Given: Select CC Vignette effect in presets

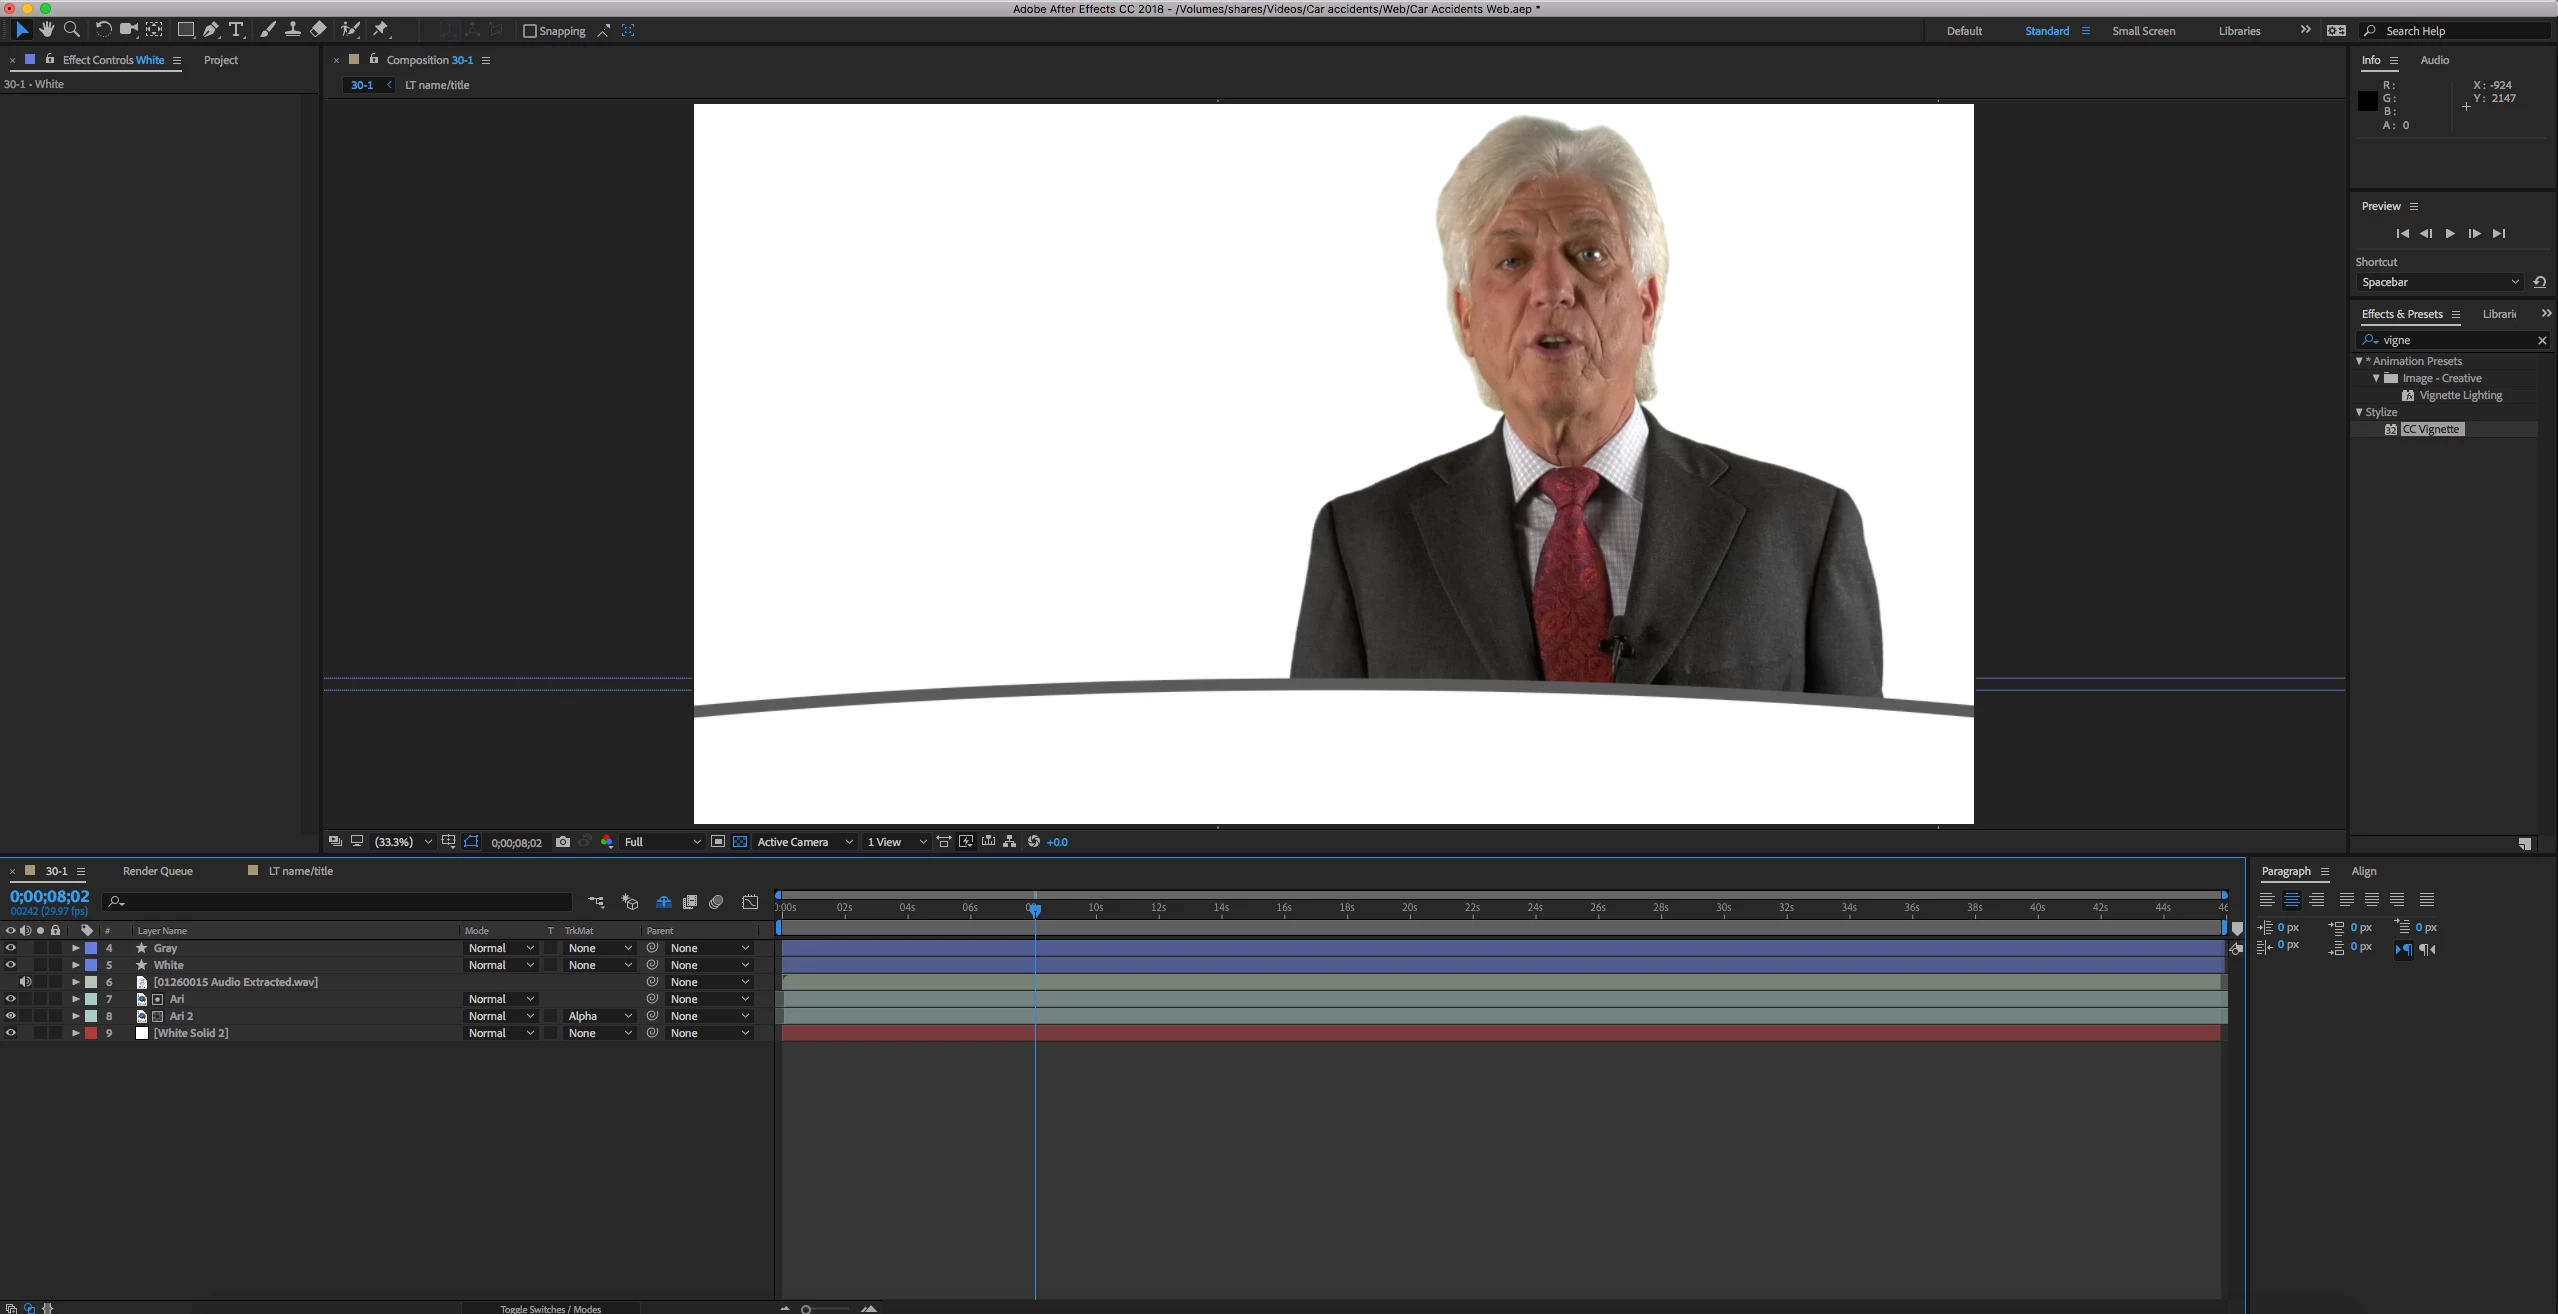Looking at the screenshot, I should tap(2432, 429).
